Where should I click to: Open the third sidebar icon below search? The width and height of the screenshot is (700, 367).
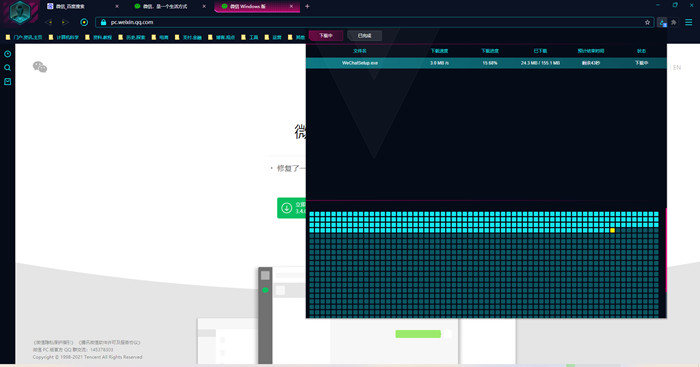[8, 82]
